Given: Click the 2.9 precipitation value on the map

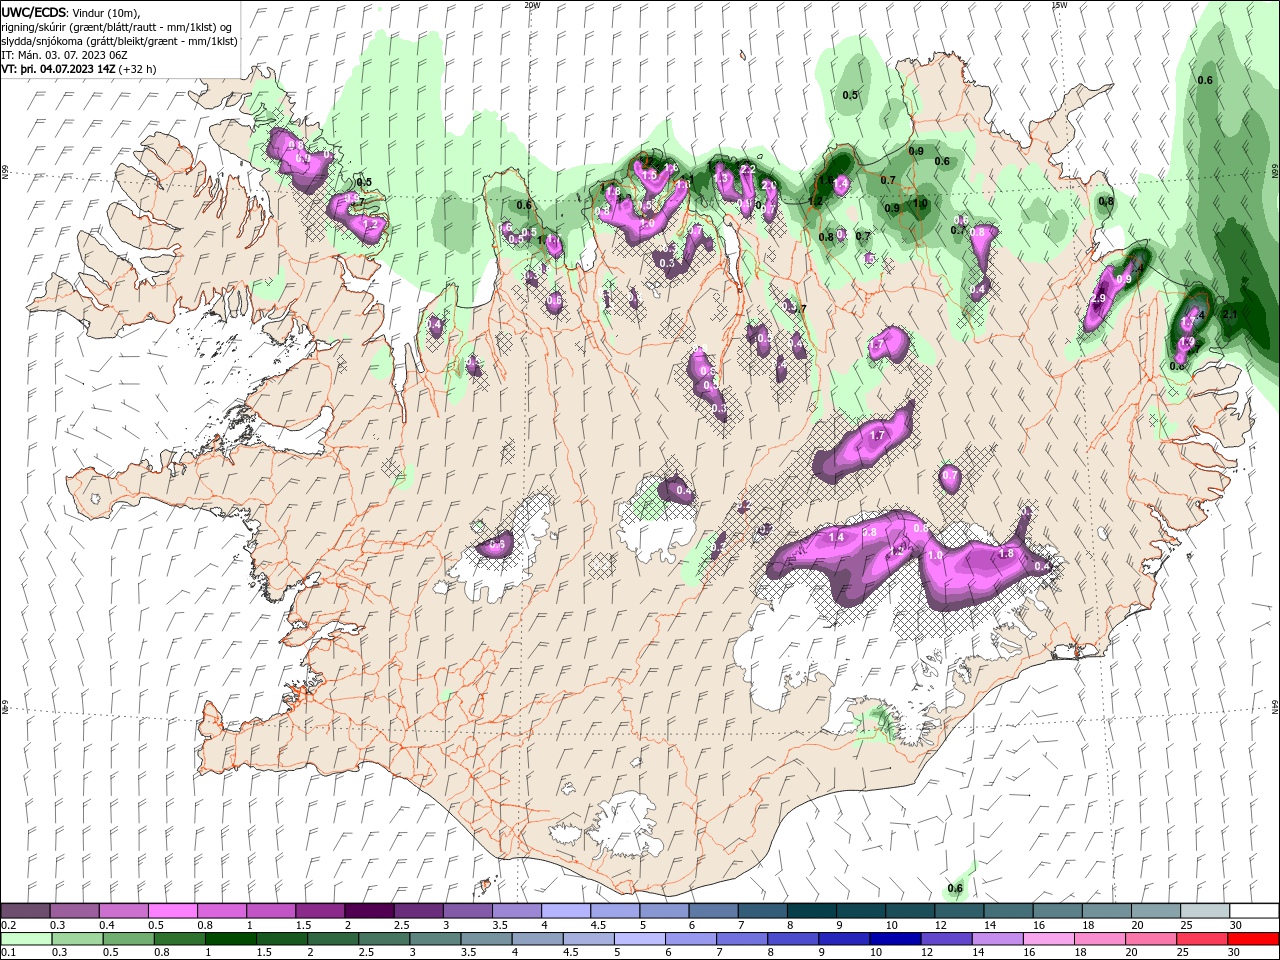Looking at the screenshot, I should pos(1098,299).
